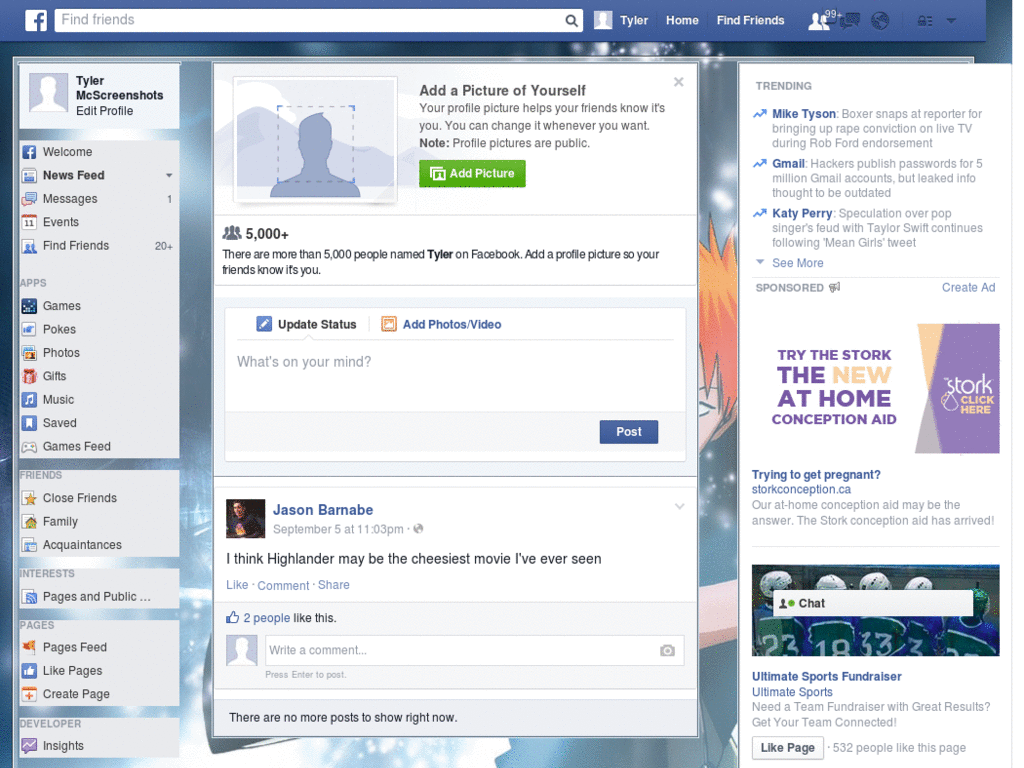The image size is (1024, 768).
Task: Open Close Friends star icon
Action: click(x=29, y=498)
